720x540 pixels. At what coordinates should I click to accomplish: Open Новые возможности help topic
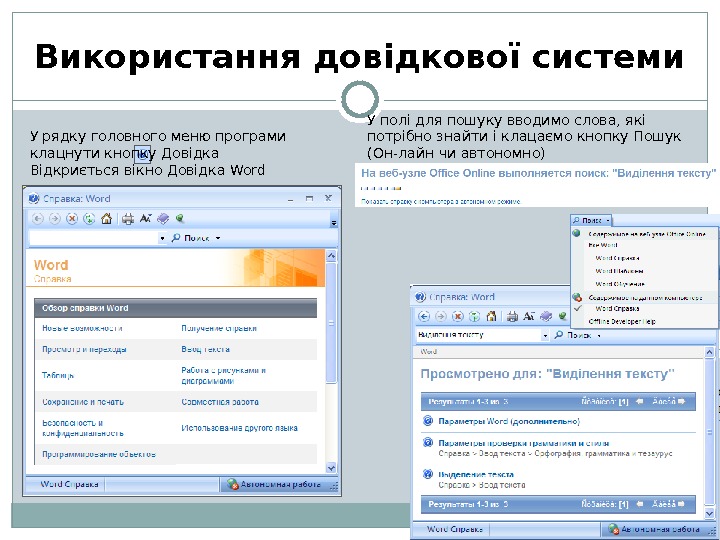[82, 328]
